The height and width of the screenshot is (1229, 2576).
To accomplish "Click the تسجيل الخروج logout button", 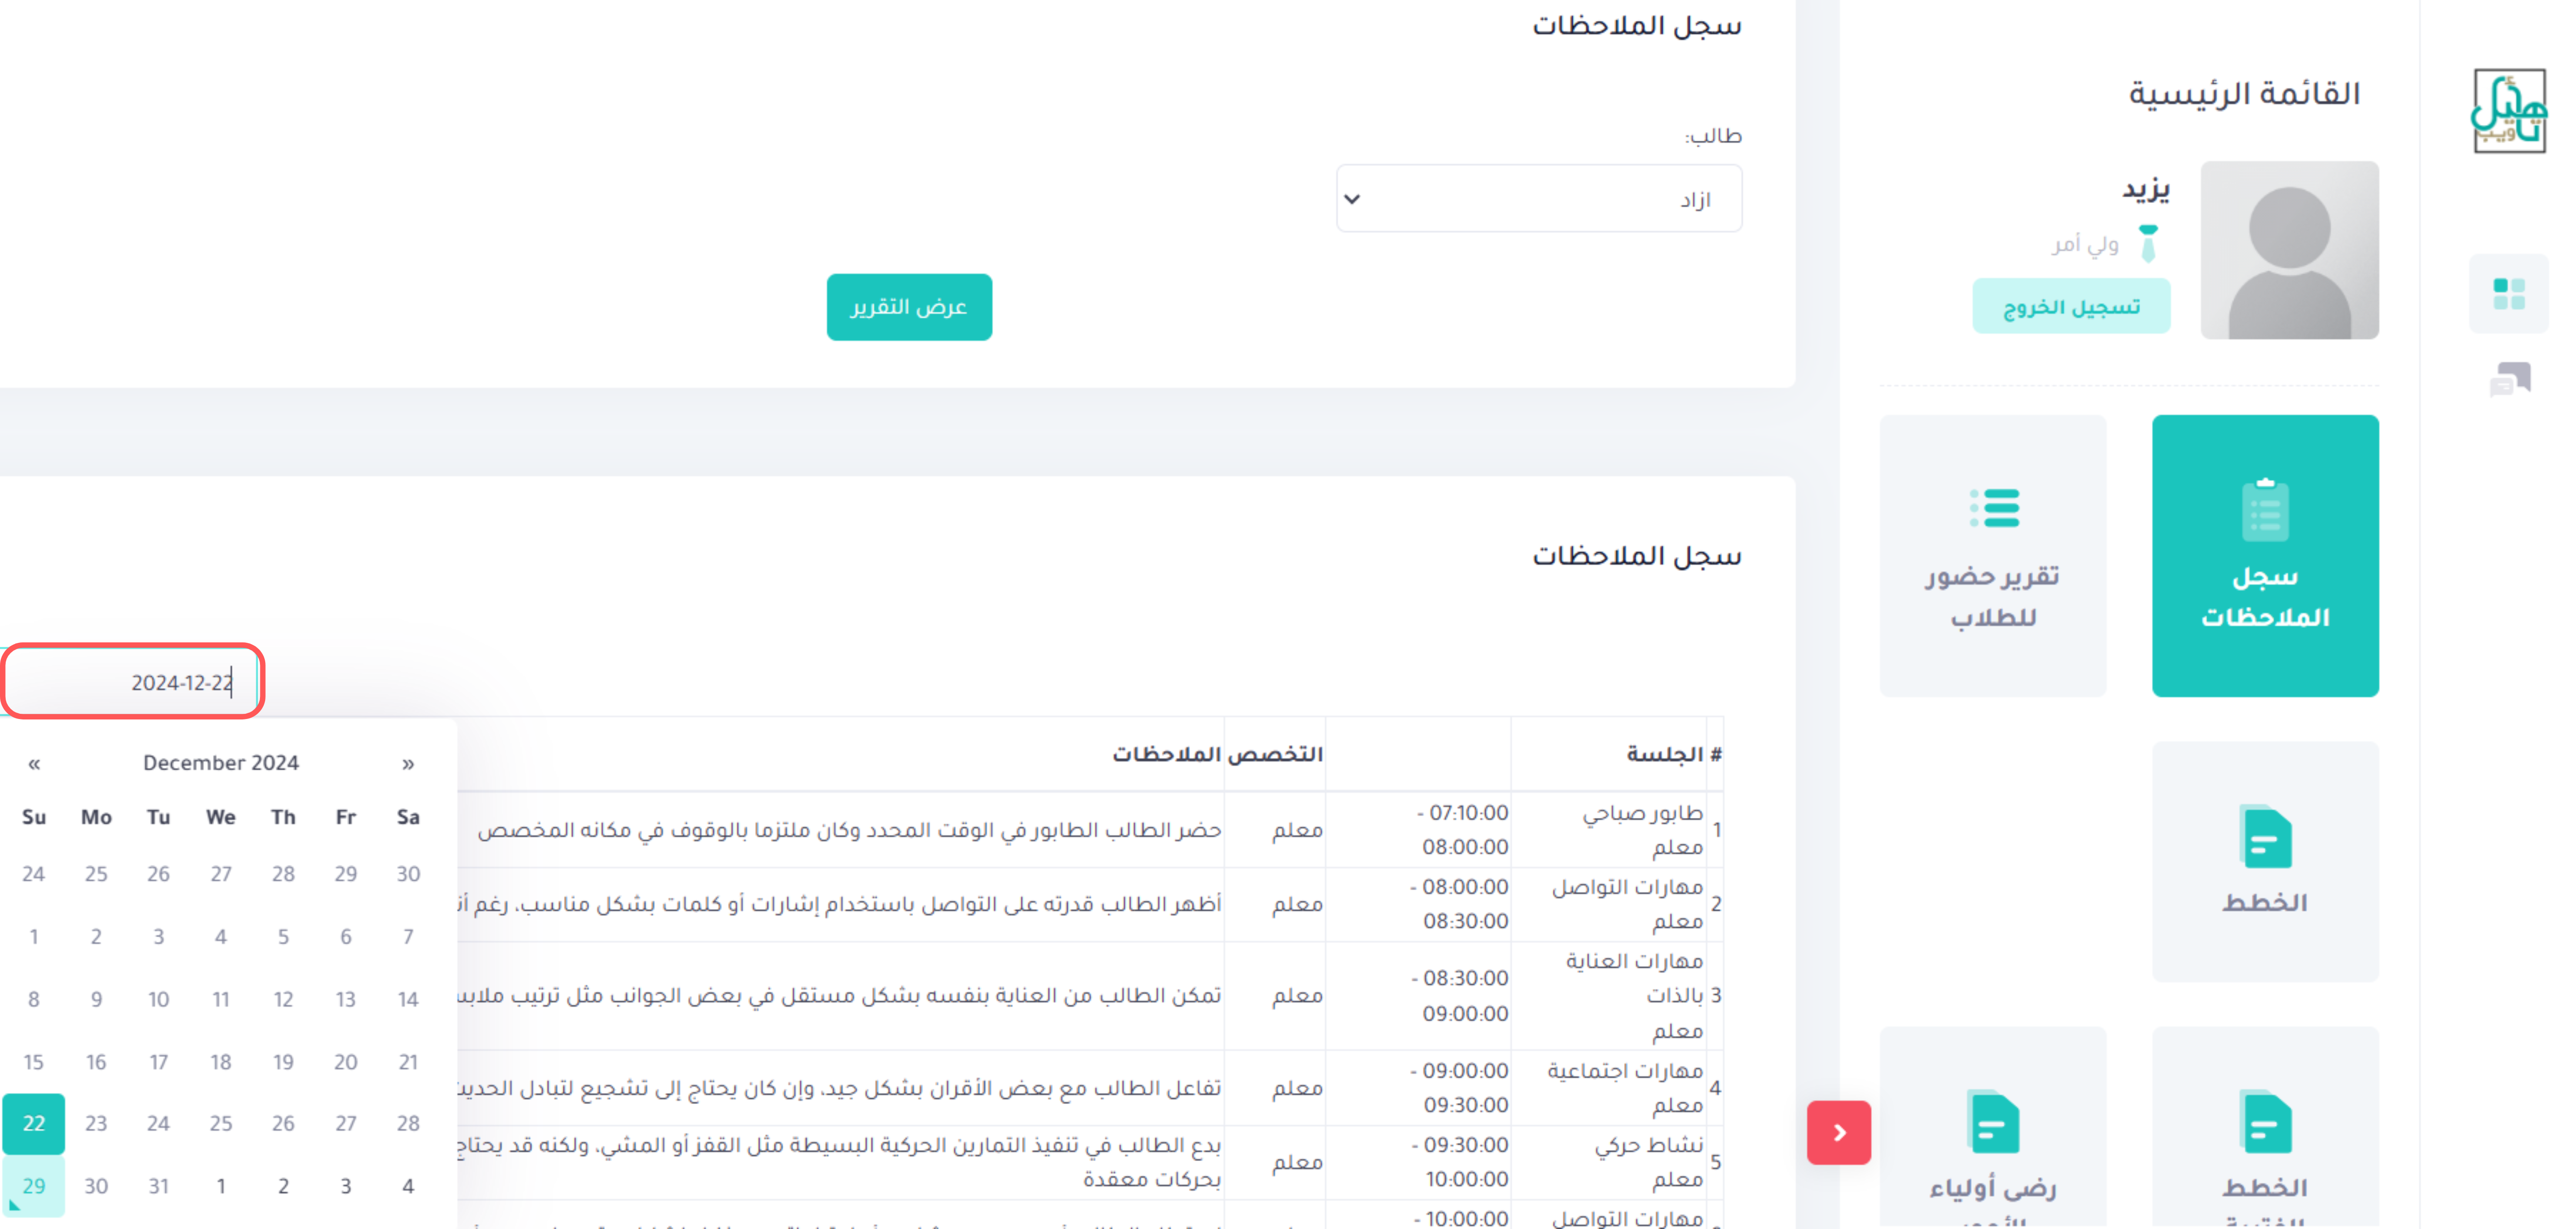I will point(2071,306).
